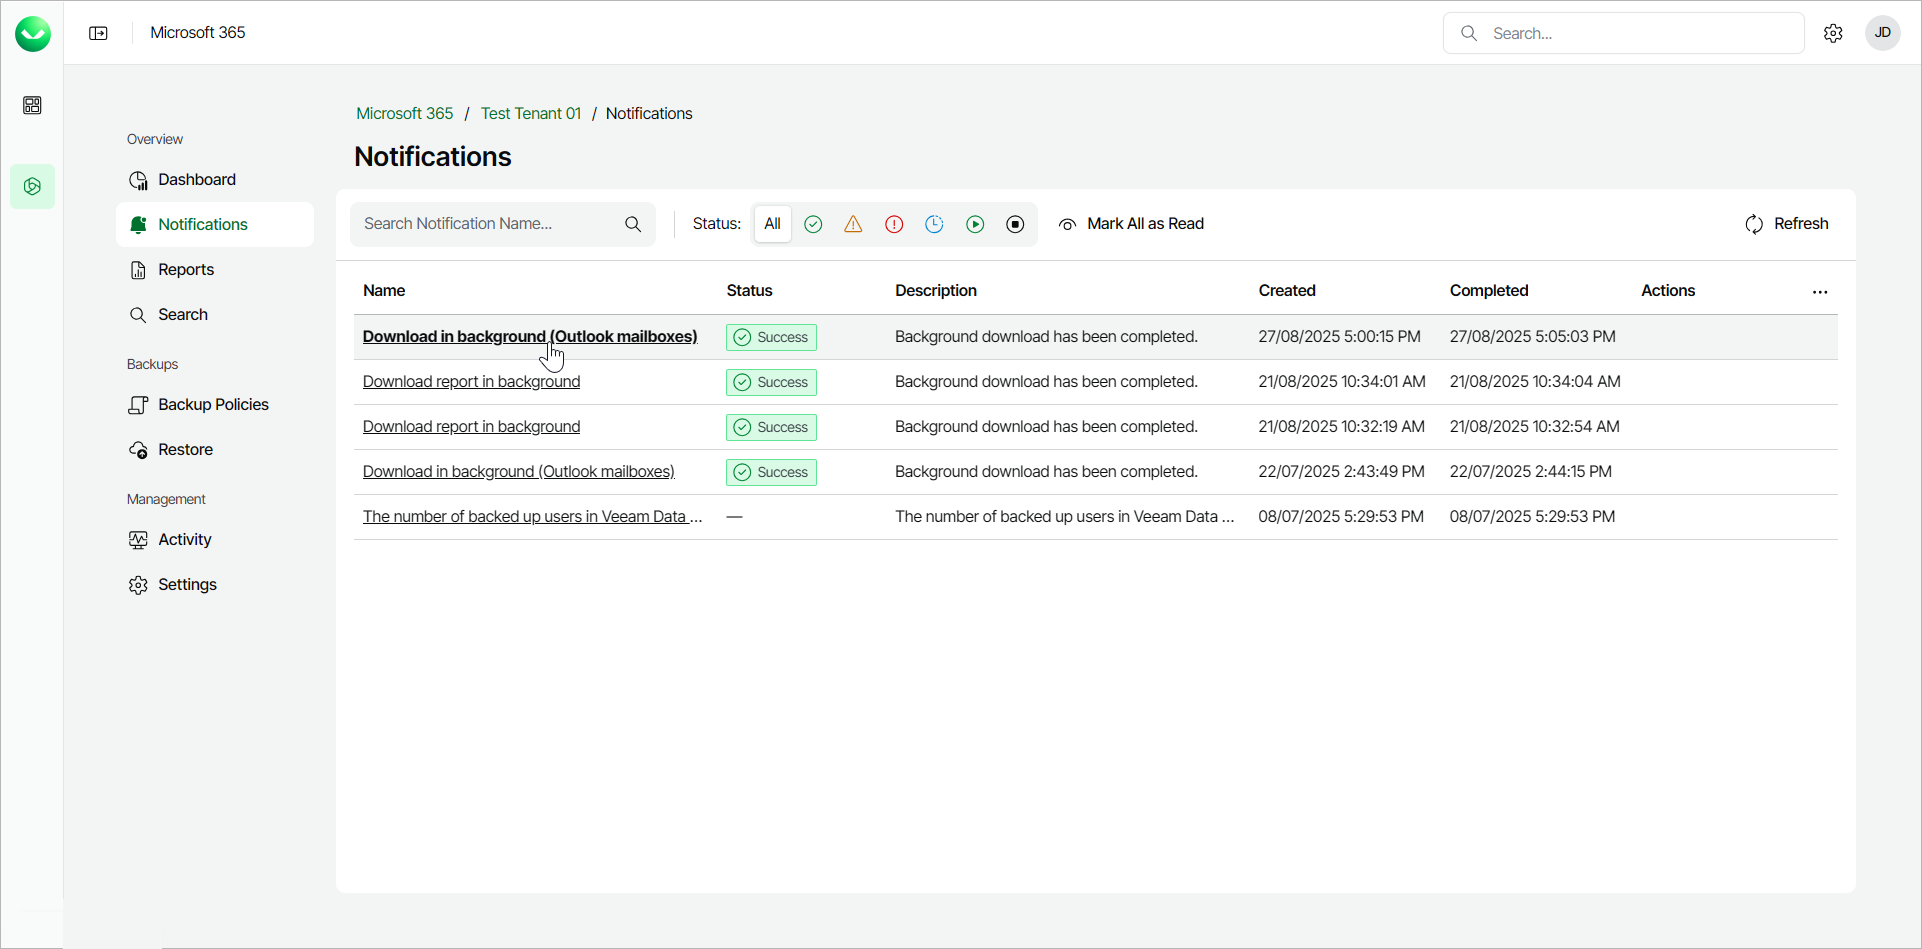Open the grid apps icon in the left rail
Screen dimensions: 1922x949
pos(32,105)
